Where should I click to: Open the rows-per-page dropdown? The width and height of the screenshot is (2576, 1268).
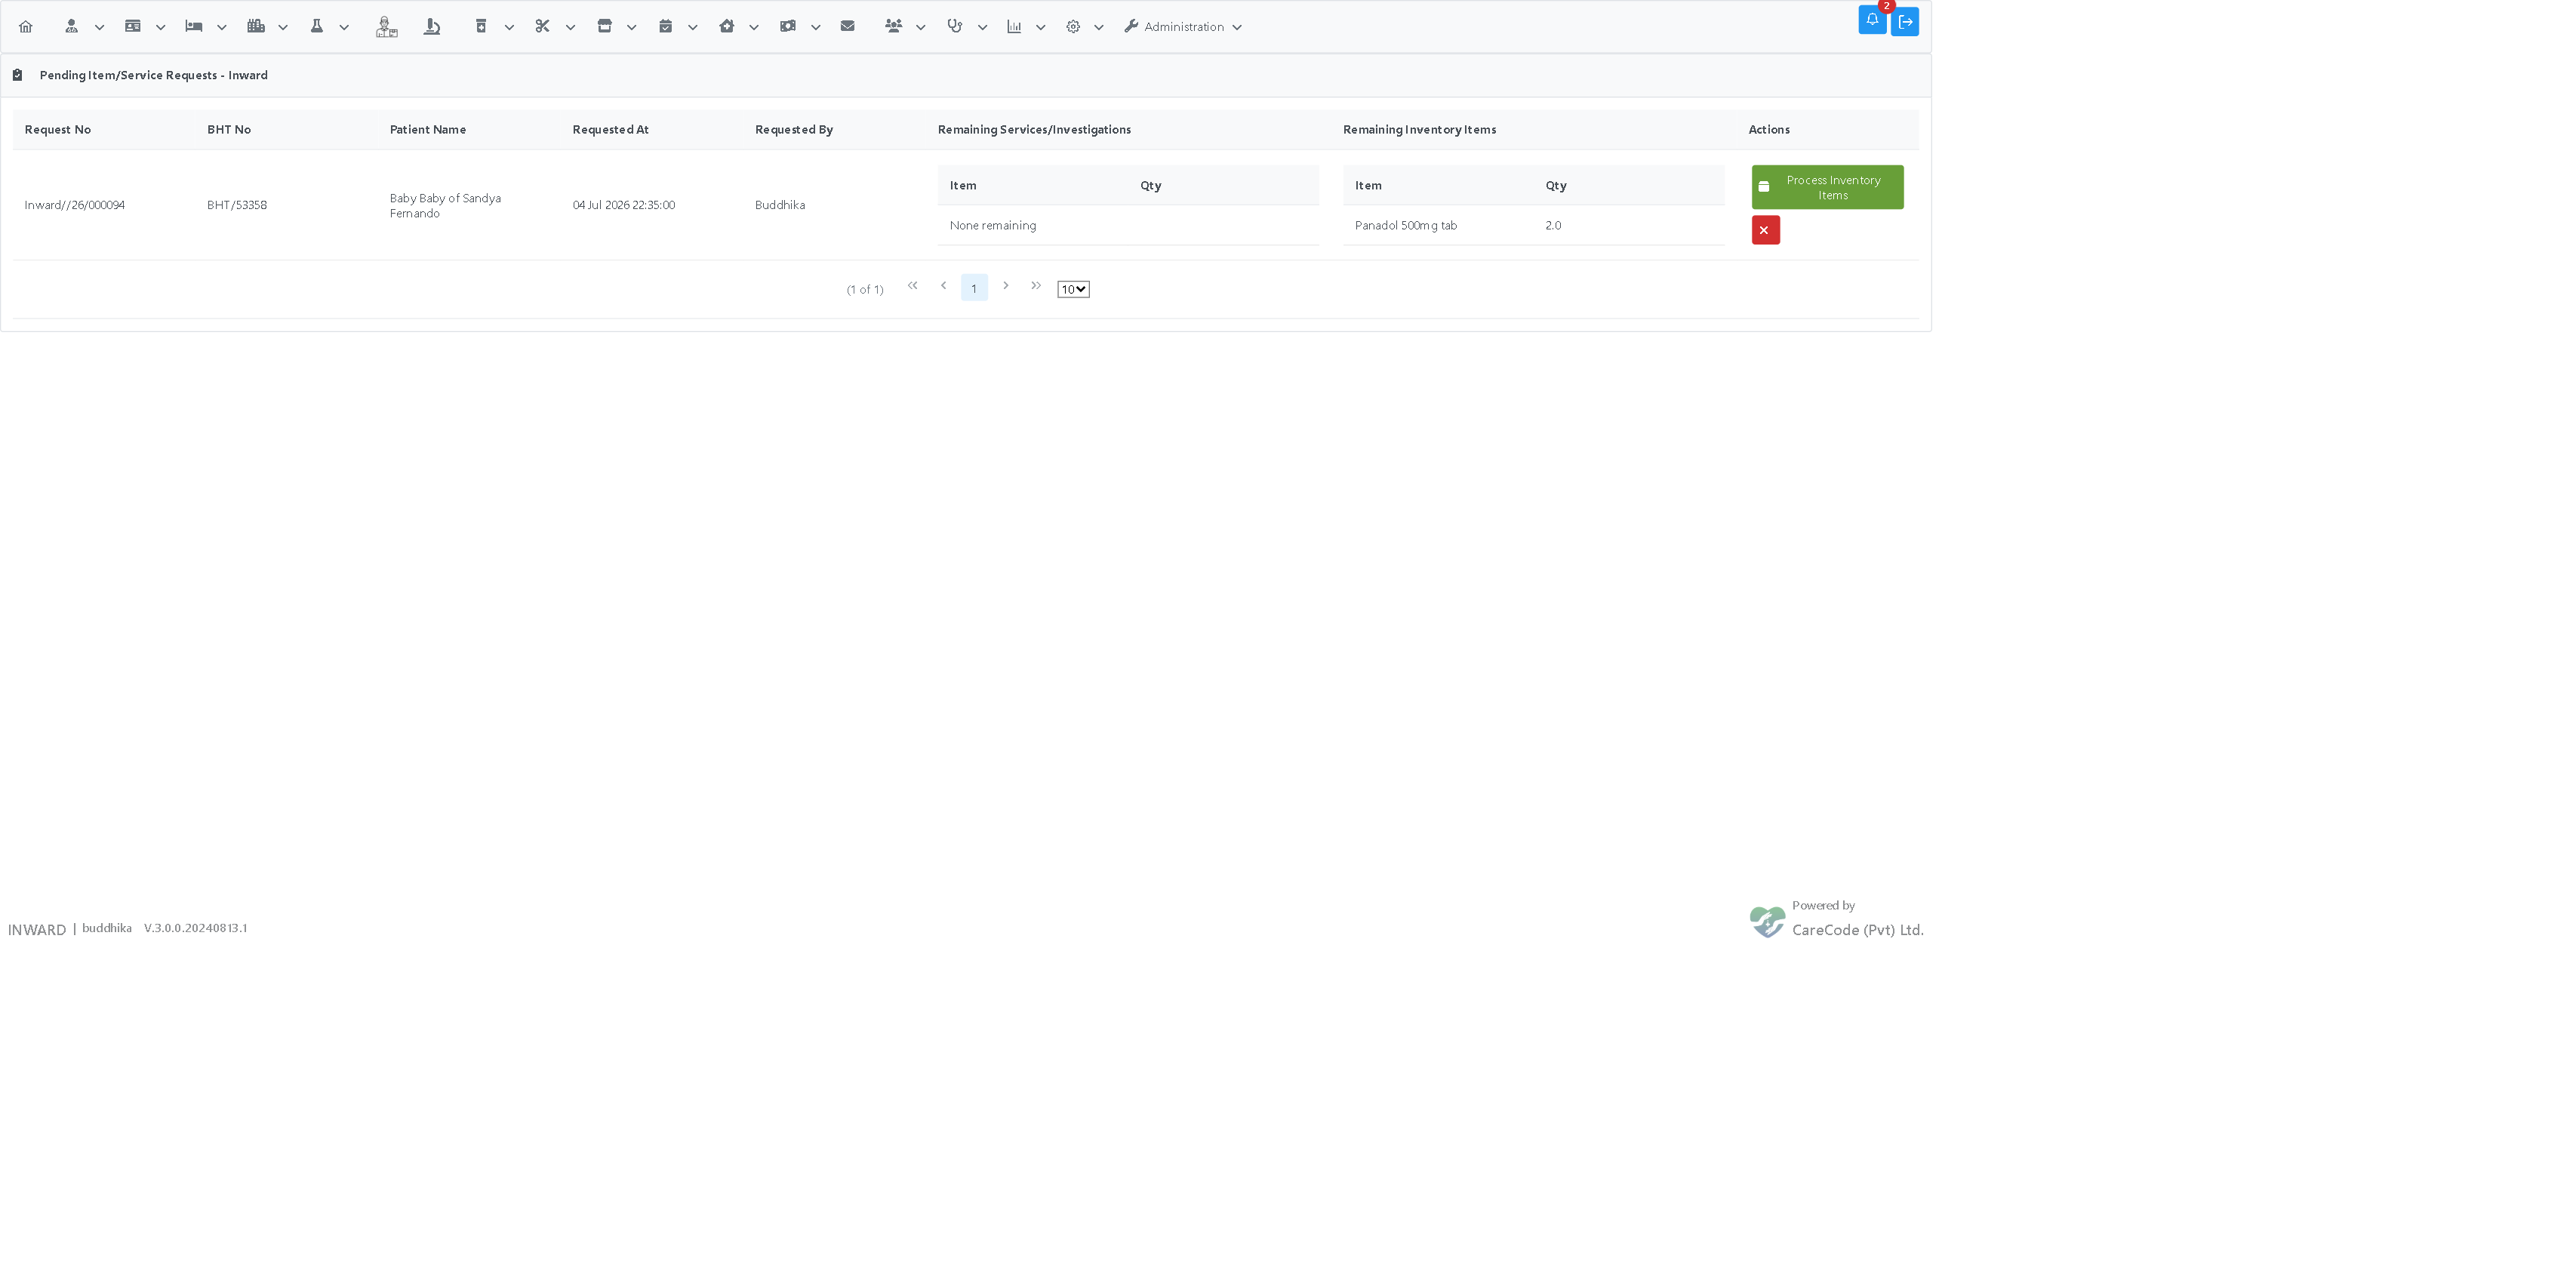[1073, 290]
